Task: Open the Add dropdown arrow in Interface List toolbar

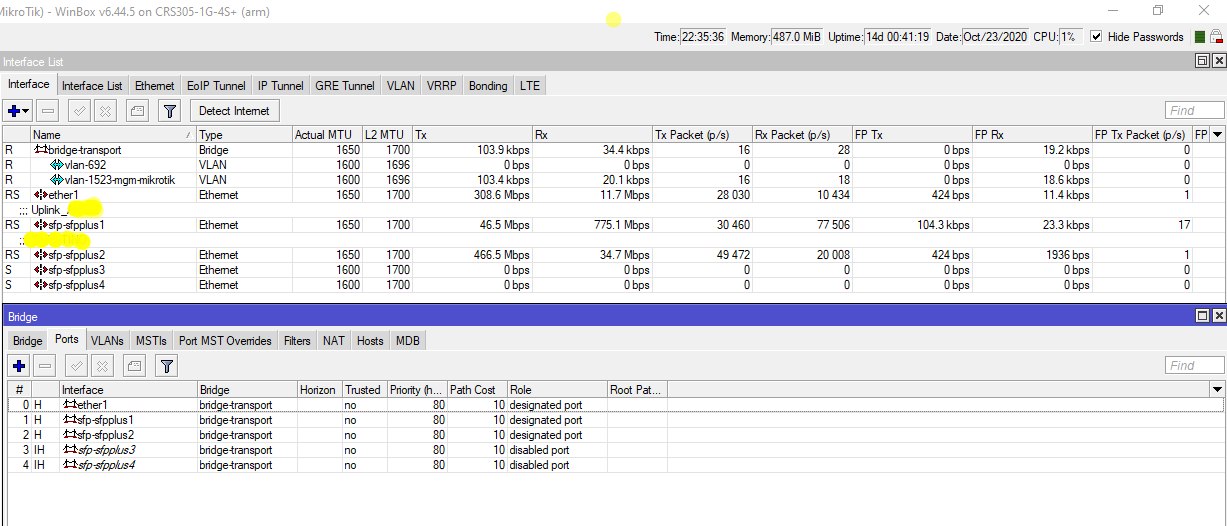Action: pyautogui.click(x=27, y=111)
